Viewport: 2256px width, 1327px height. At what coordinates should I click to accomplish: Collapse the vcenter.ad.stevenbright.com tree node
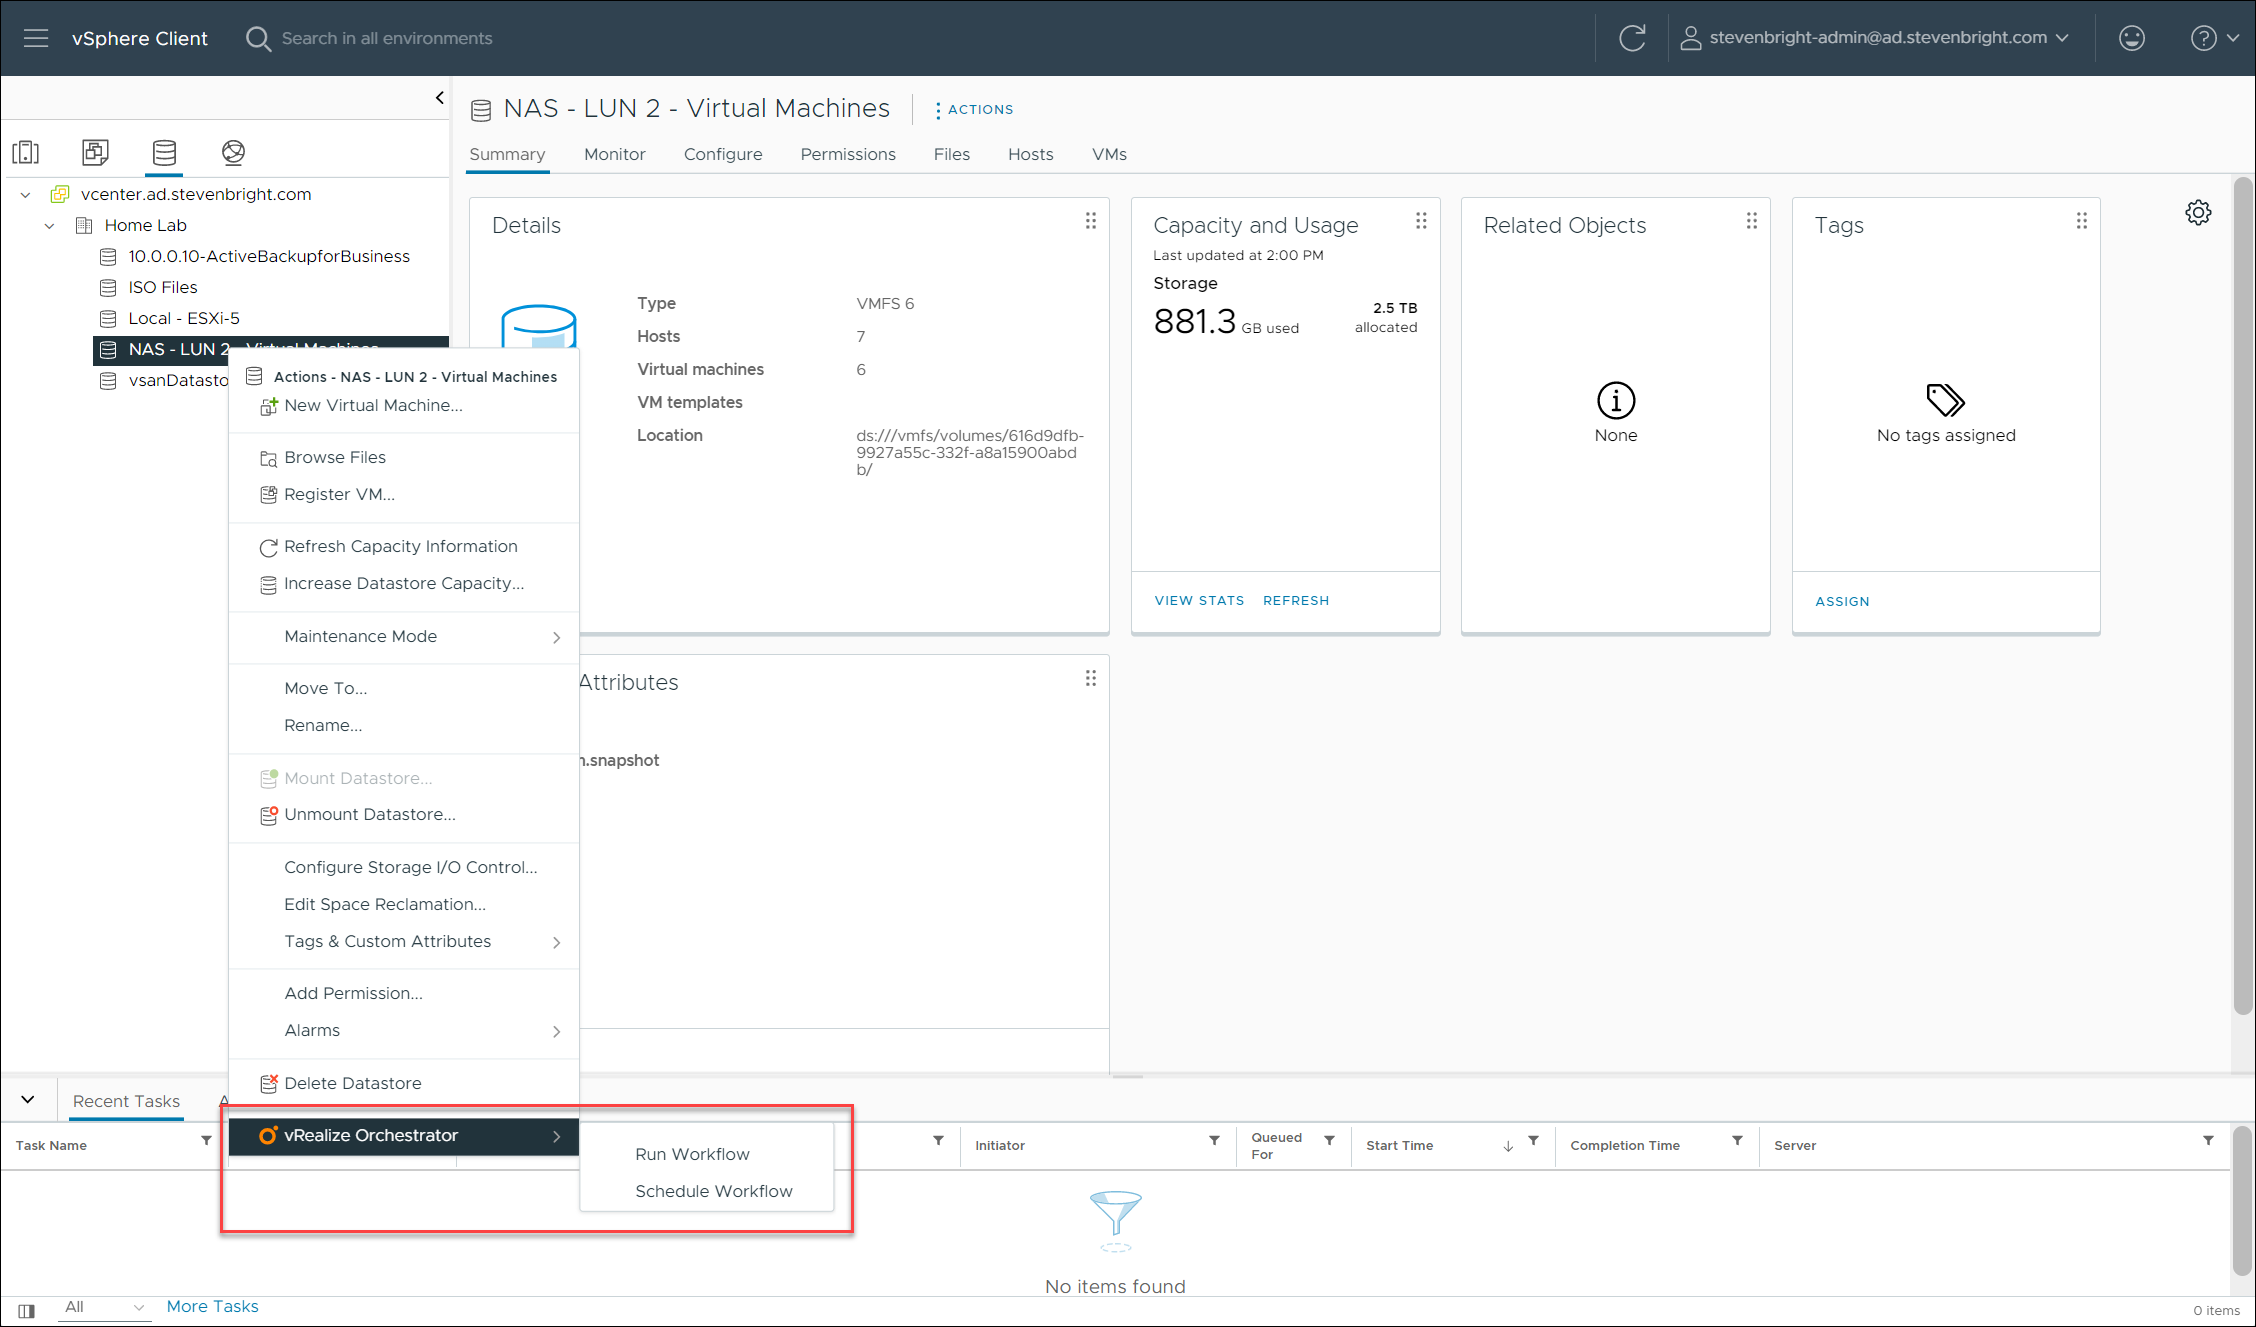[x=26, y=194]
